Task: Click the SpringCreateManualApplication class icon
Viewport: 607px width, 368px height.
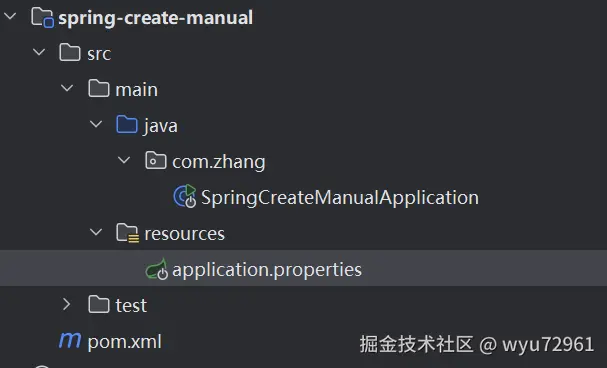Action: (185, 196)
